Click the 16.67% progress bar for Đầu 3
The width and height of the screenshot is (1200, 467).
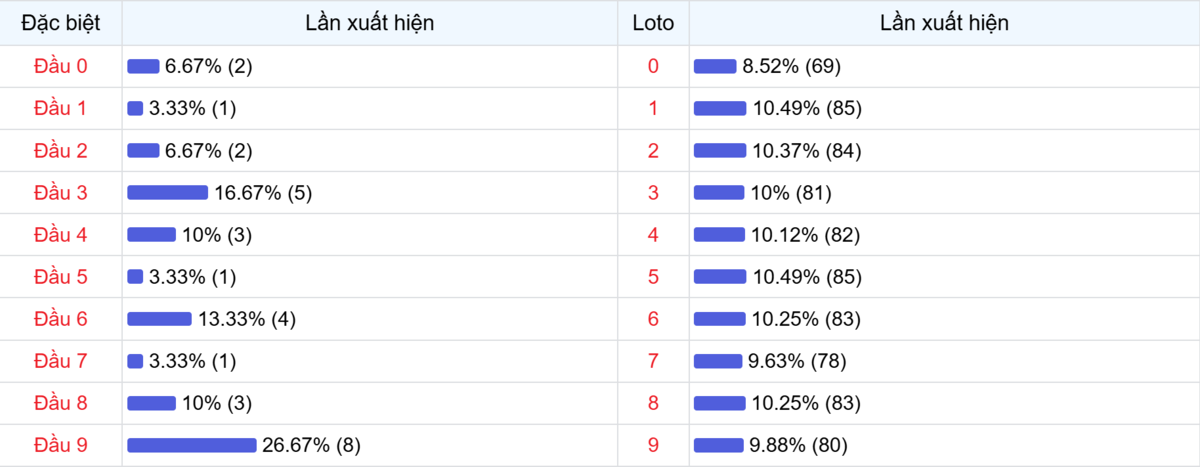click(x=167, y=193)
